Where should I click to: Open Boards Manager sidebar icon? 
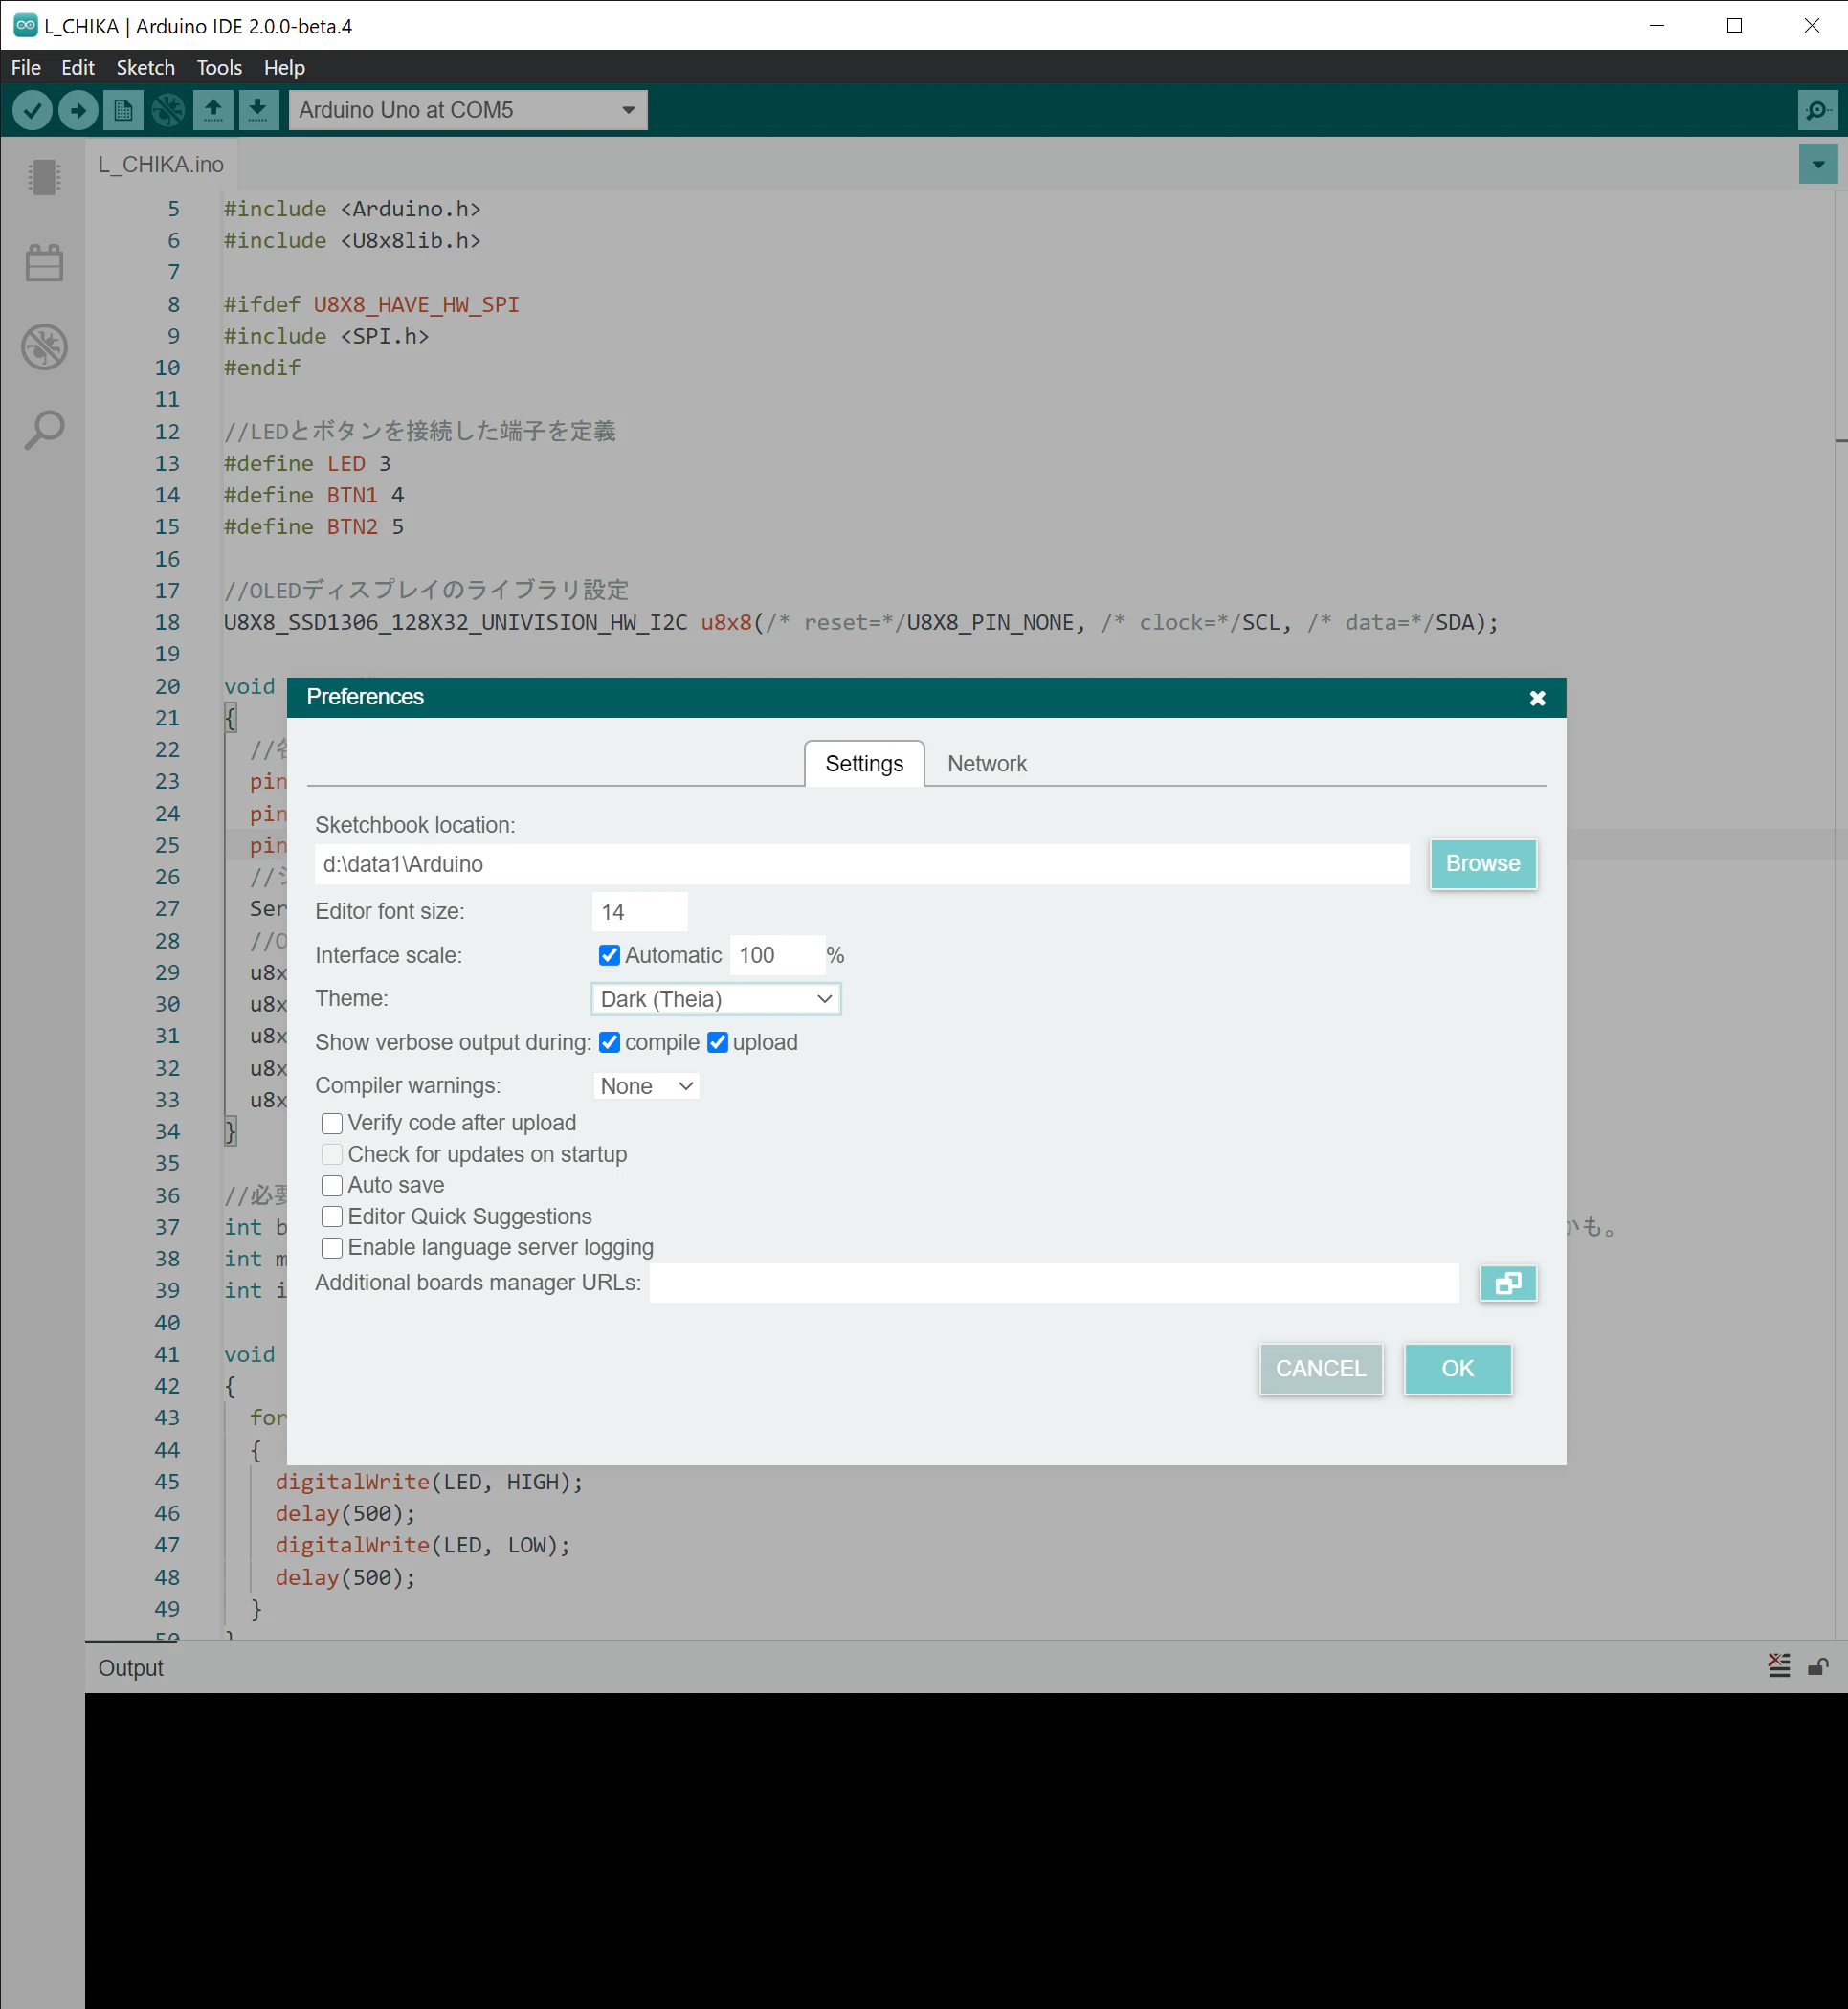44,177
